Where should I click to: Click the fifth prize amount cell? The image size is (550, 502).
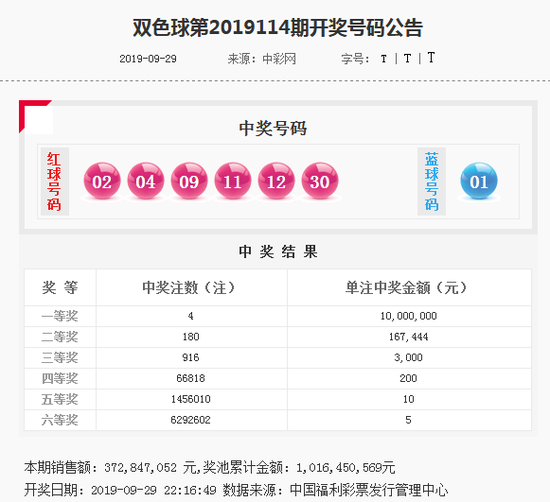coord(409,399)
